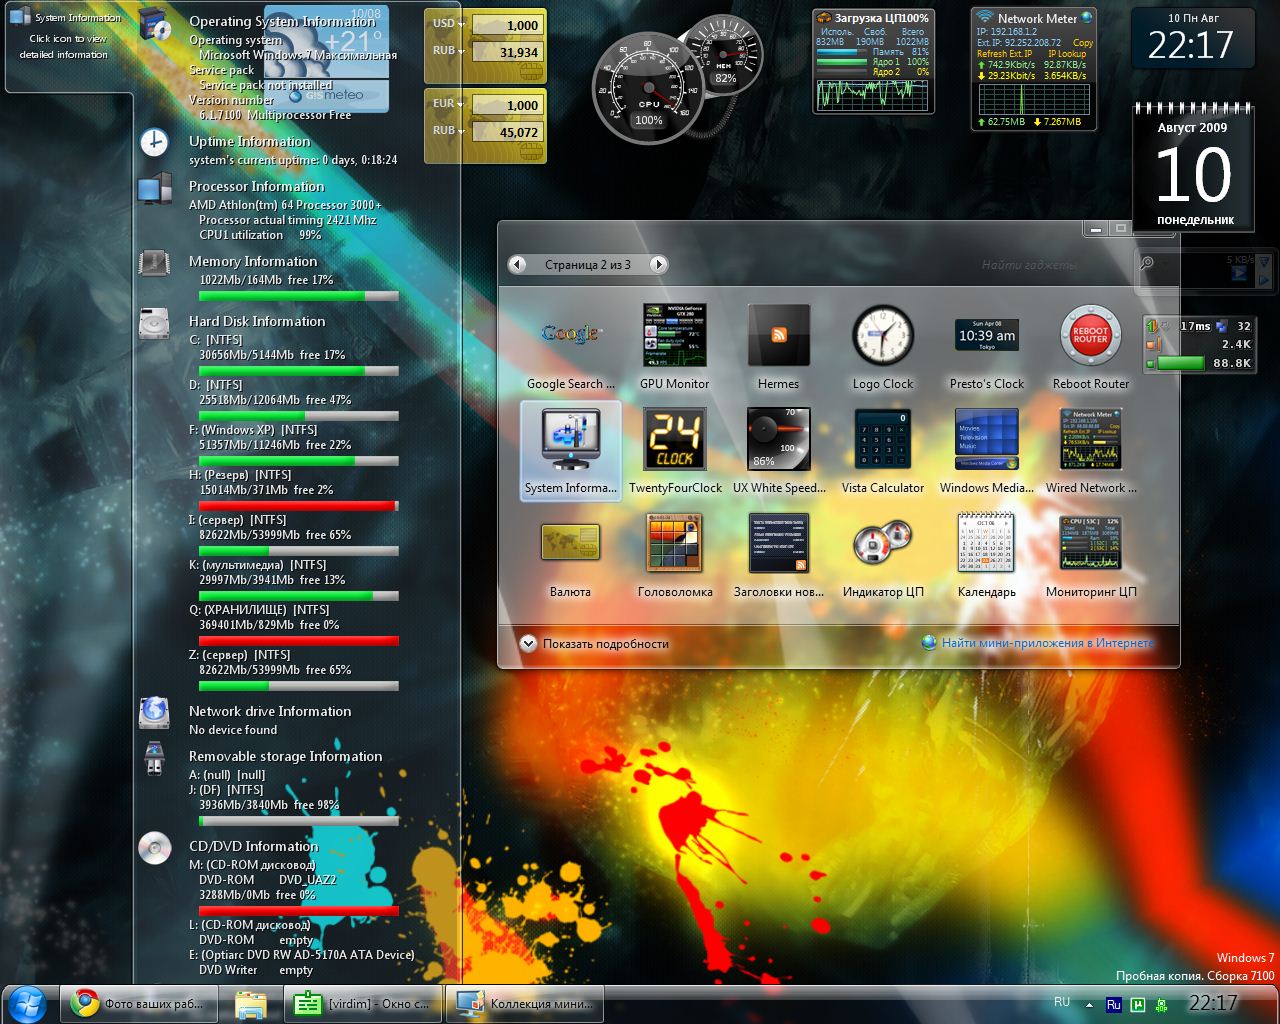Viewport: 1280px width, 1024px height.
Task: Switch to [virdim] - Окно taskbar window
Action: point(363,1003)
